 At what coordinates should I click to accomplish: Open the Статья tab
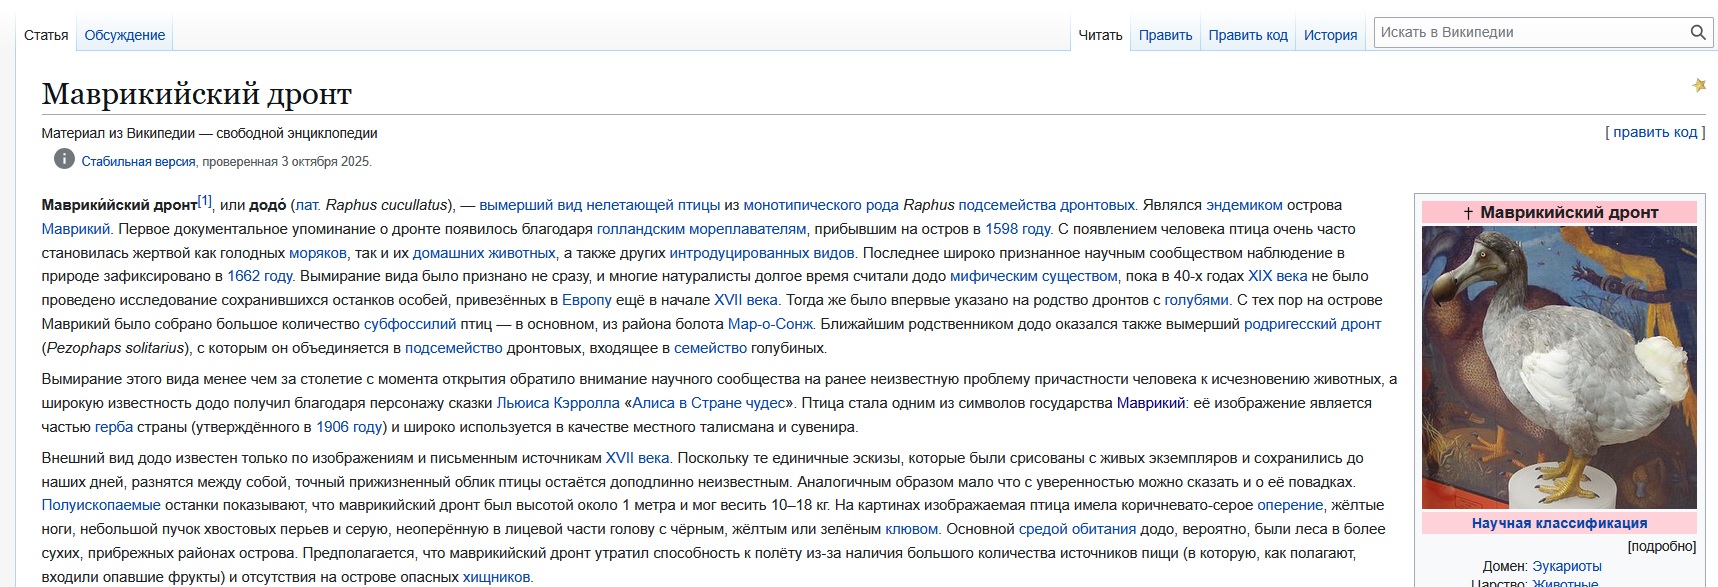coord(46,35)
